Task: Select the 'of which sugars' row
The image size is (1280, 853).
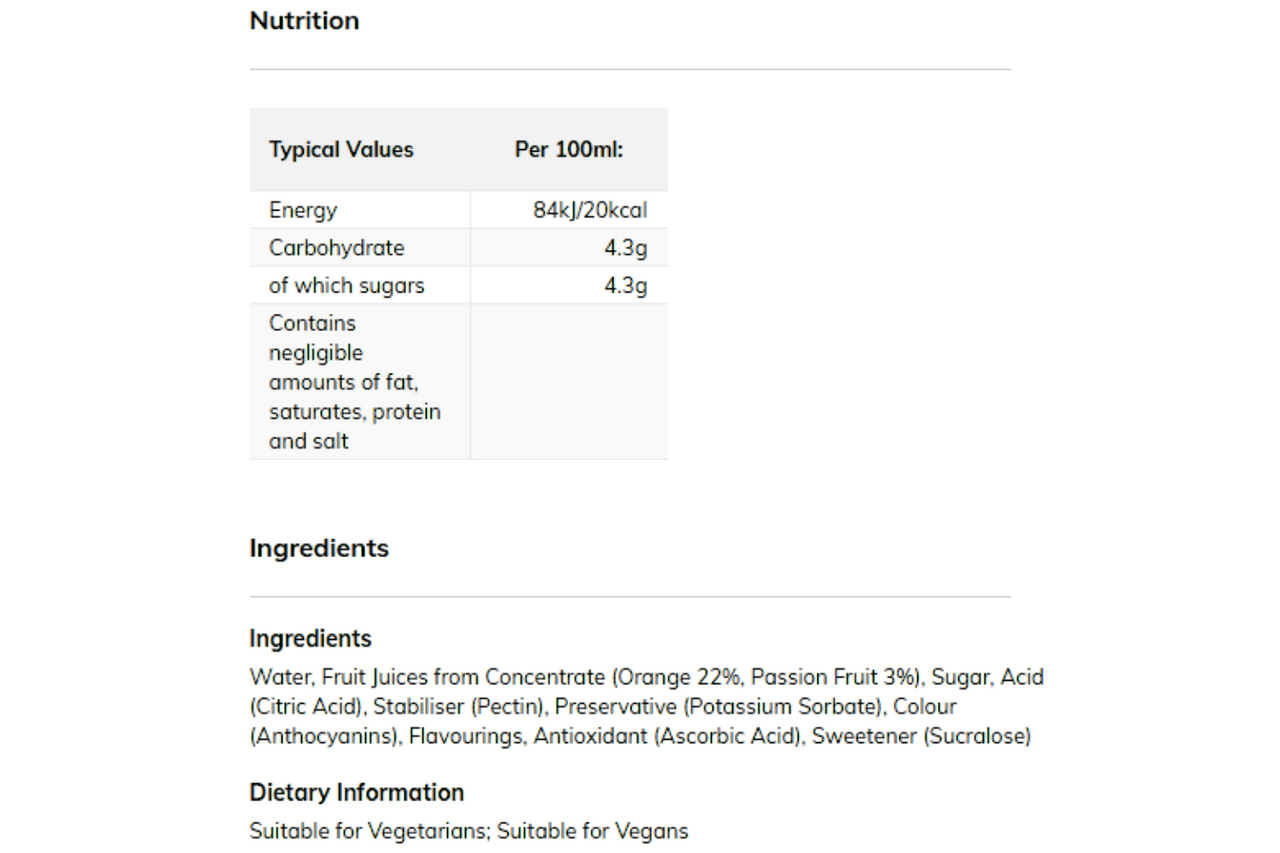Action: tap(459, 285)
